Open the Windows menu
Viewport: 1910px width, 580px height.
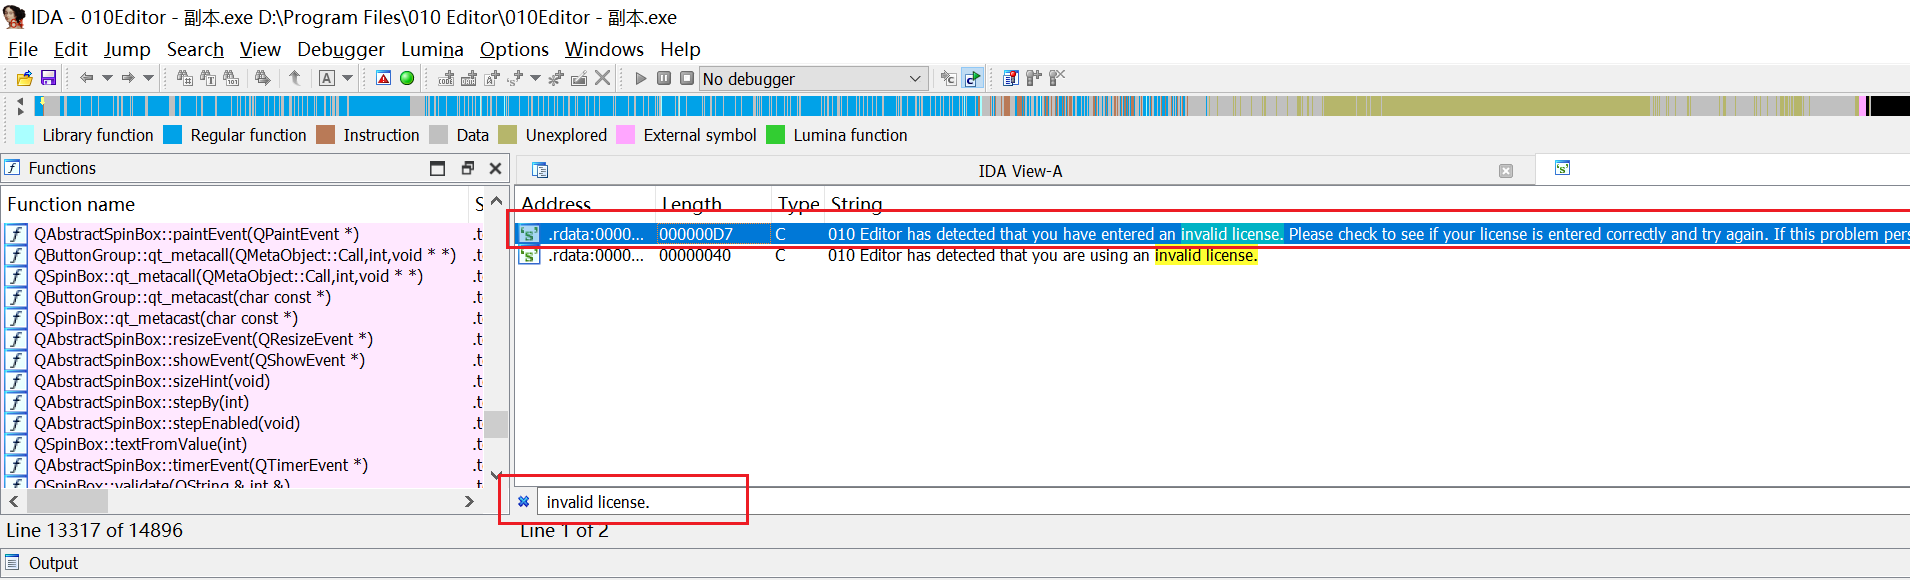point(604,49)
